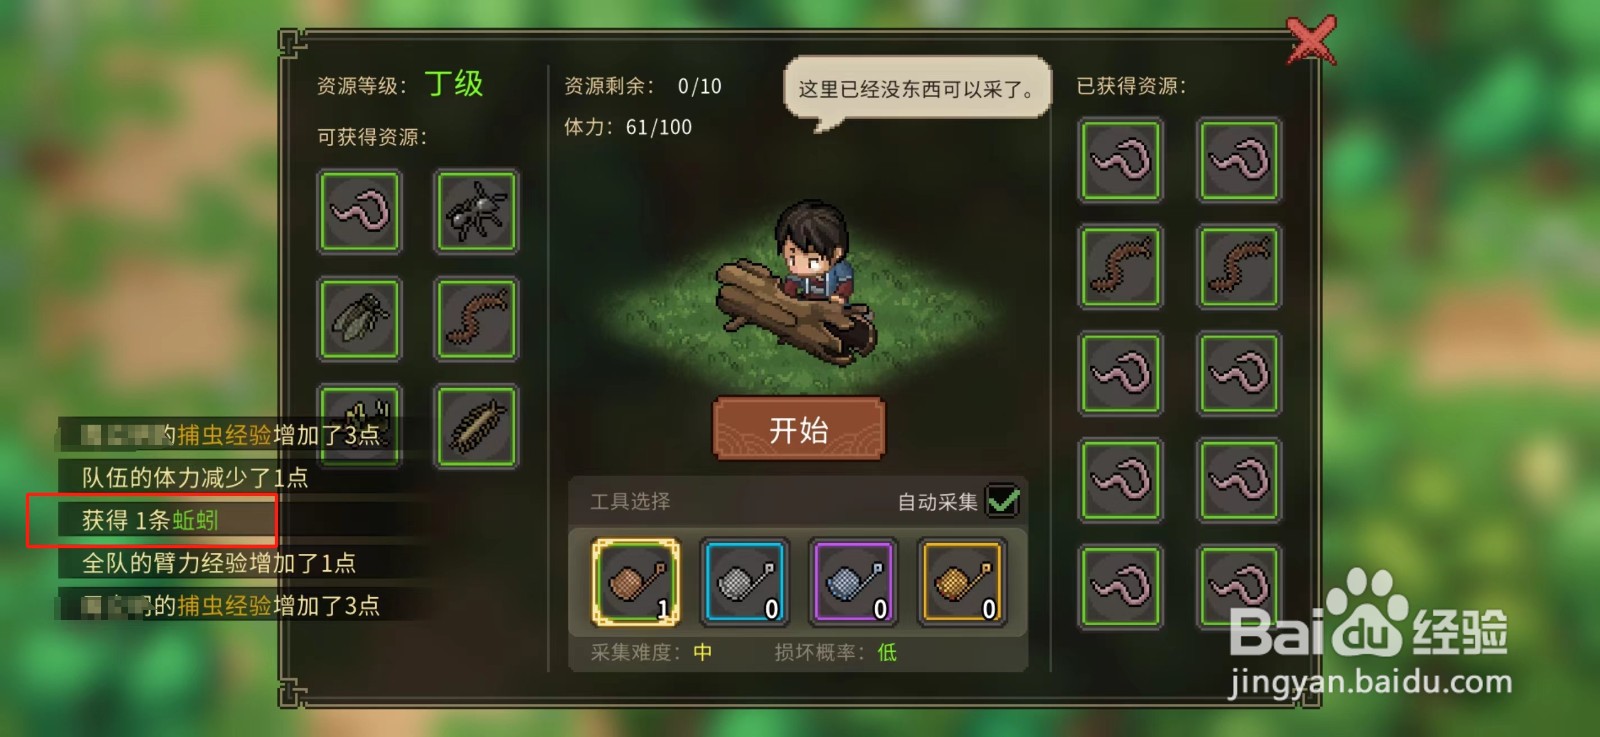Choose the orange-bordered golden net tool
The image size is (1600, 737).
click(x=962, y=582)
